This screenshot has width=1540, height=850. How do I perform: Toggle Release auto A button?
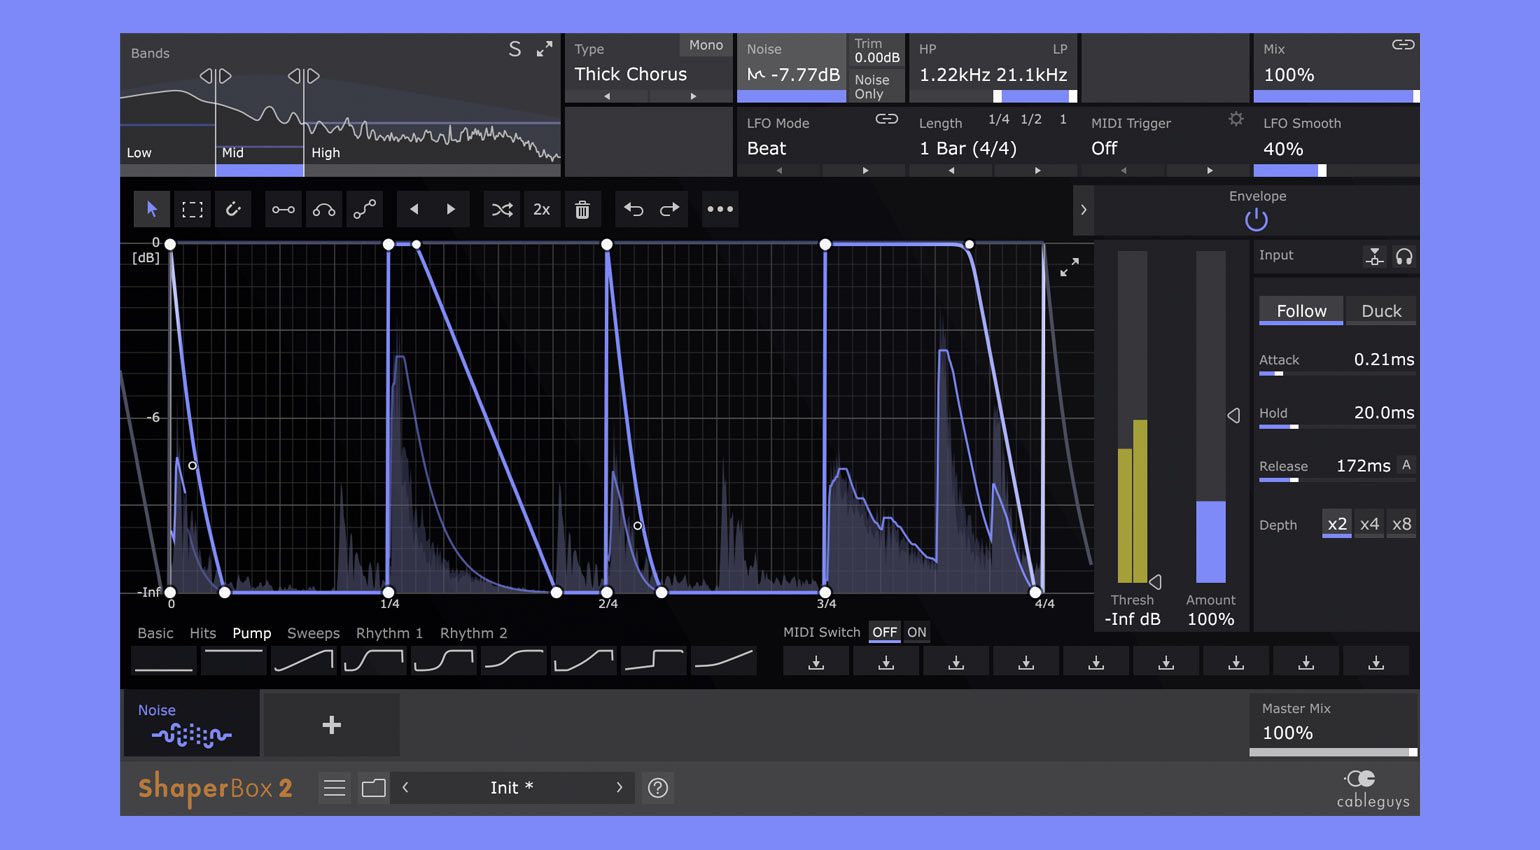coord(1406,465)
